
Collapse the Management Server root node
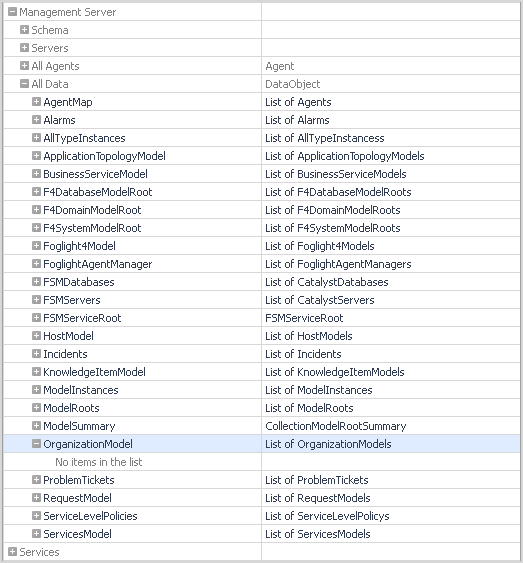tap(12, 12)
